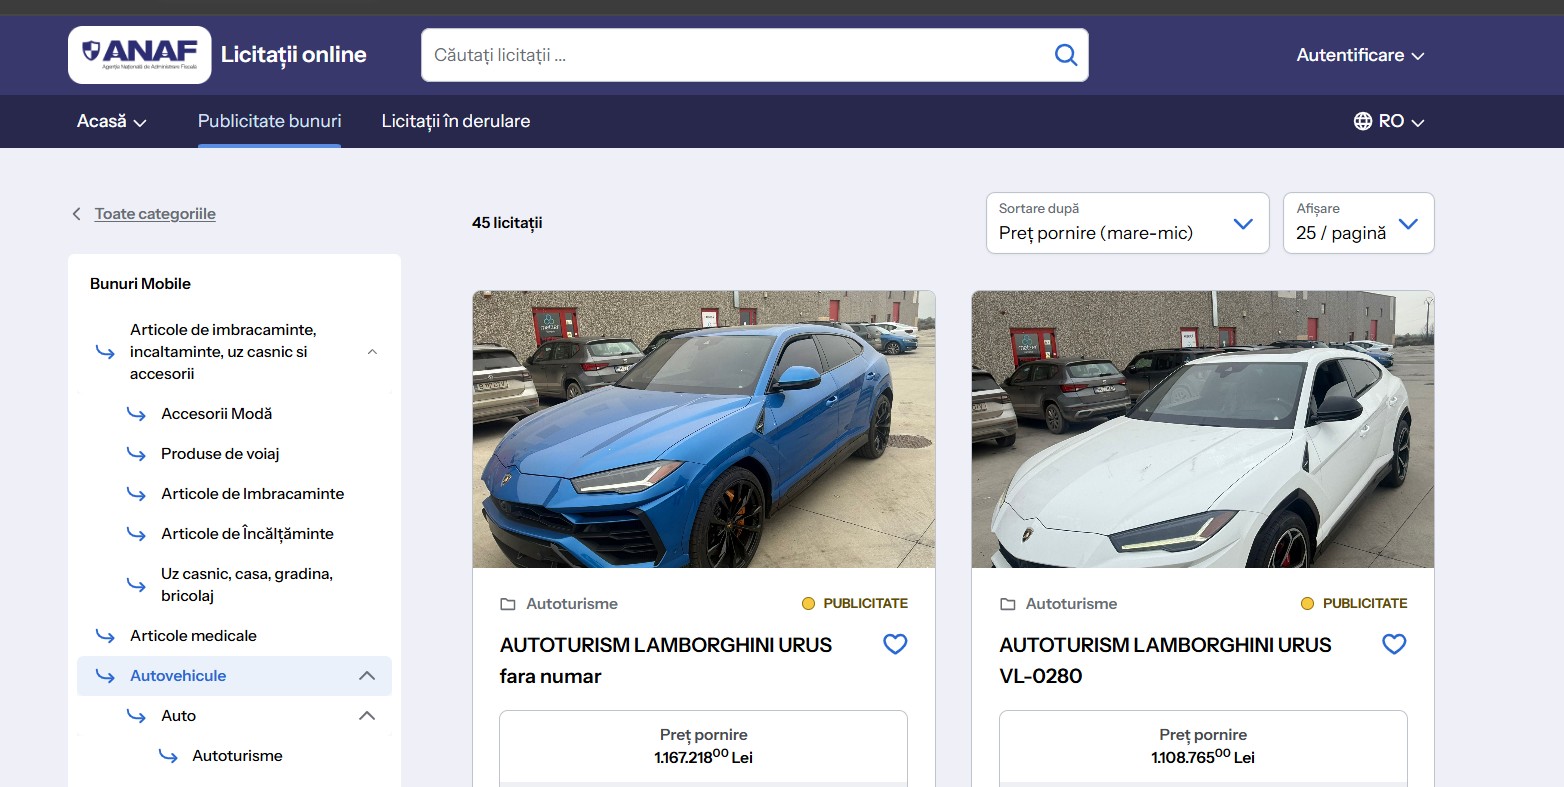Click the ANAF logo
This screenshot has width=1564, height=787.
coord(140,54)
